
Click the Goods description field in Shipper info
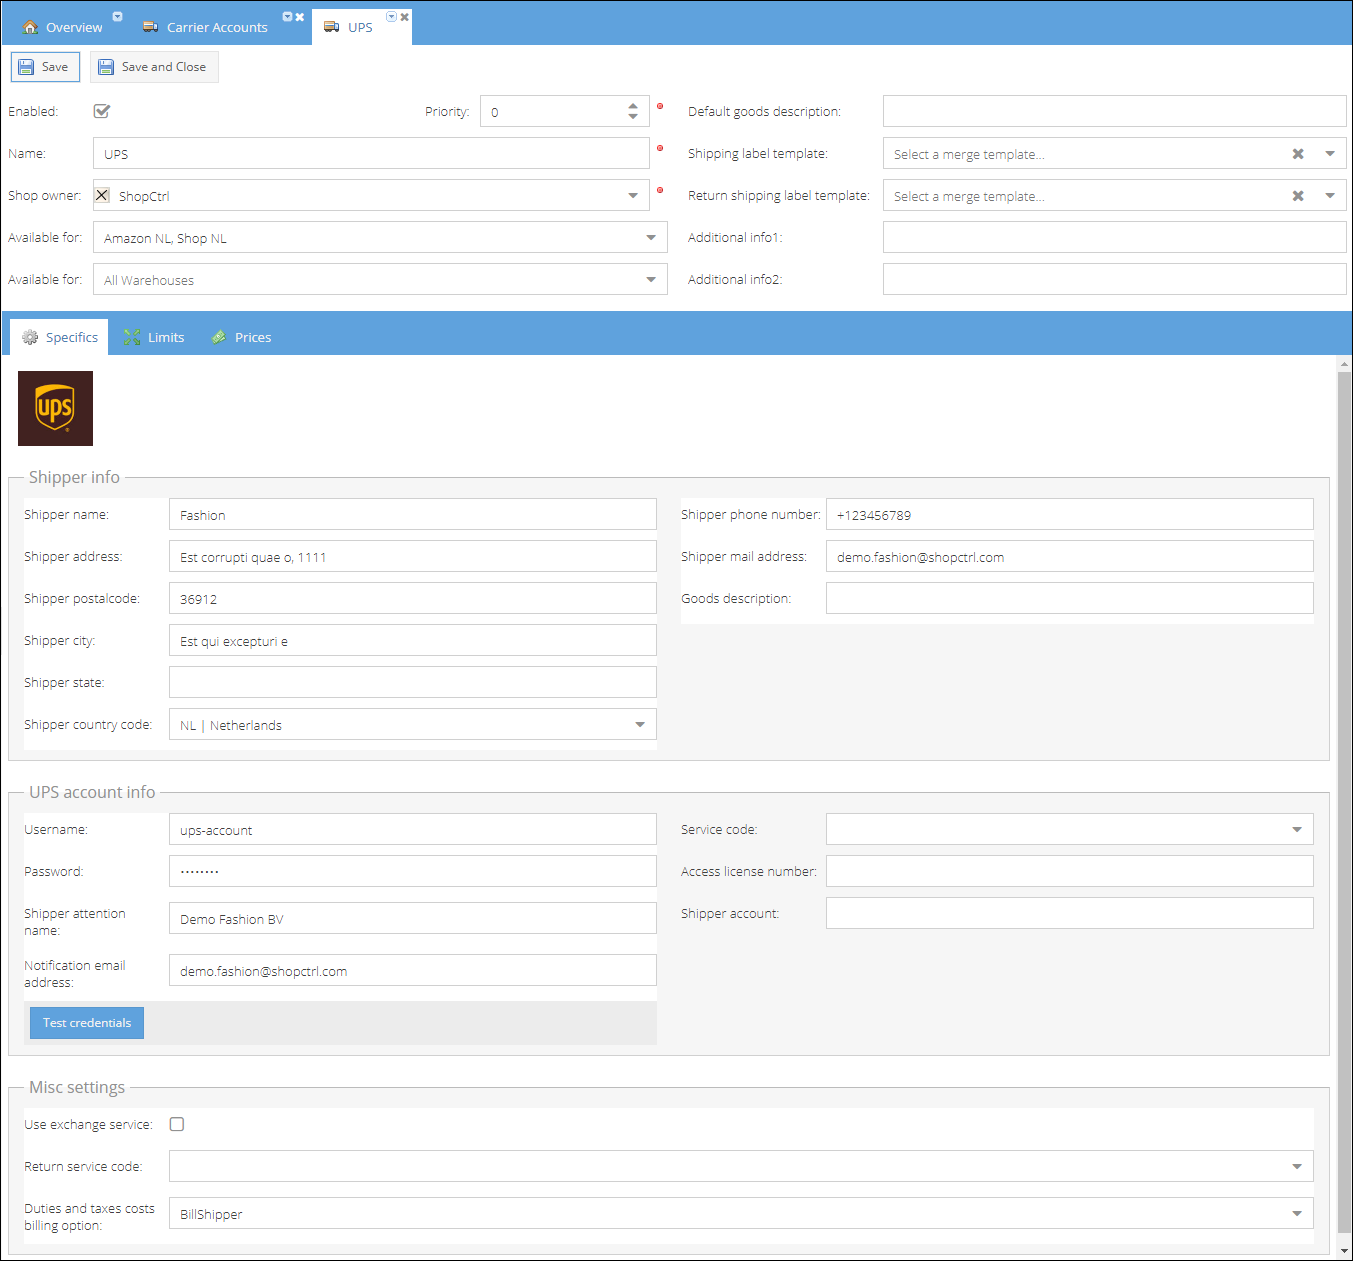click(x=1070, y=598)
